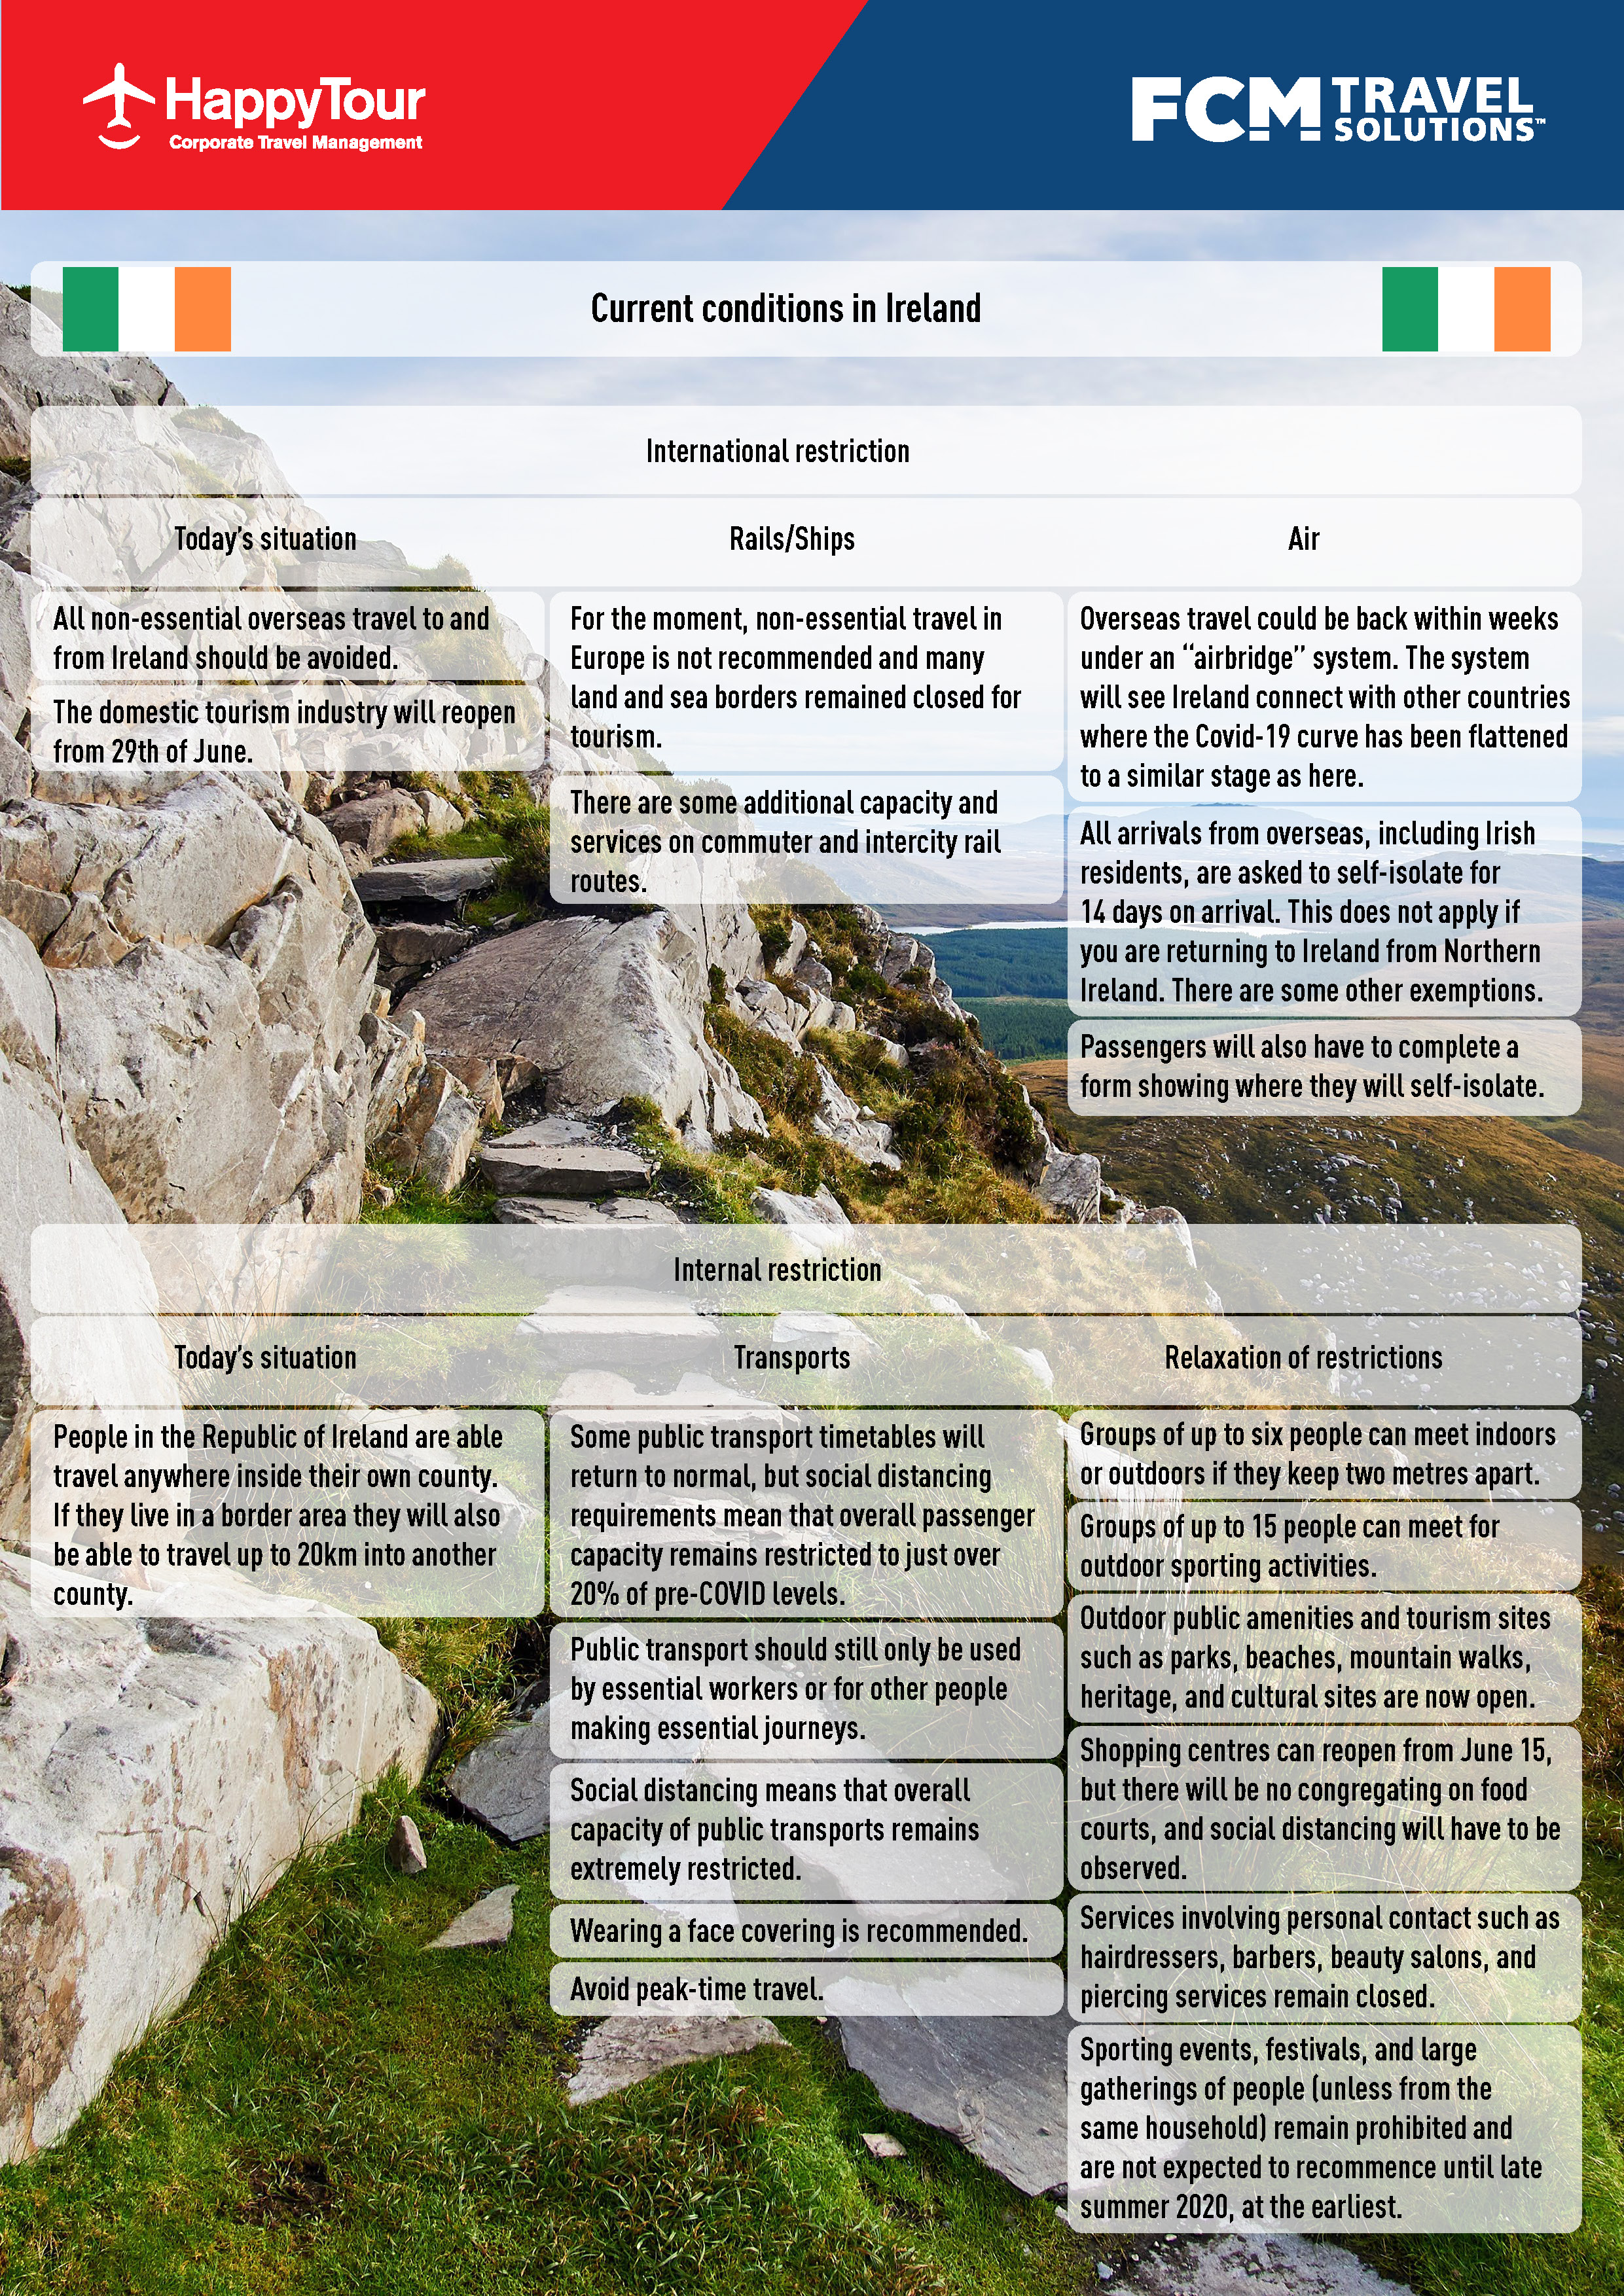The image size is (1624, 2296).
Task: Click the FCM Travel Solutions logo
Action: [x=1338, y=109]
